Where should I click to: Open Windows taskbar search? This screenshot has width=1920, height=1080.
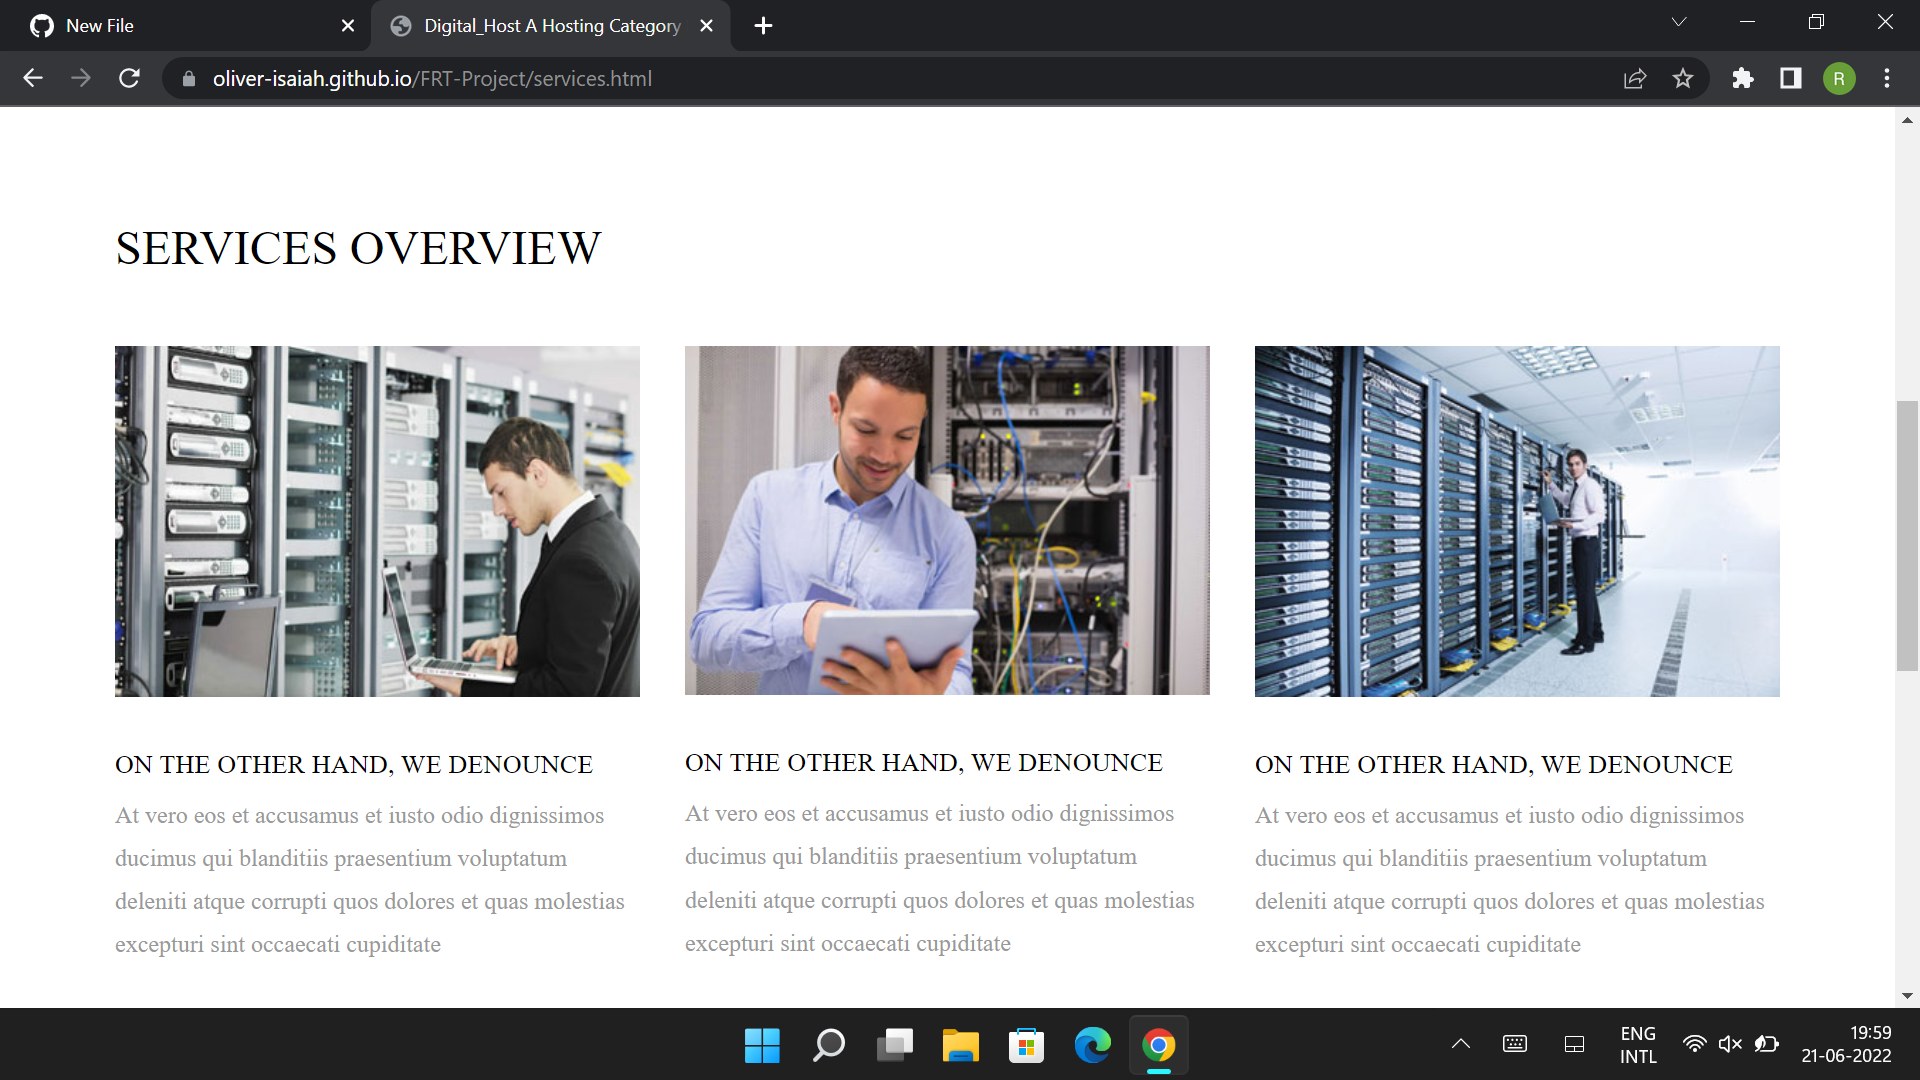coord(828,1045)
